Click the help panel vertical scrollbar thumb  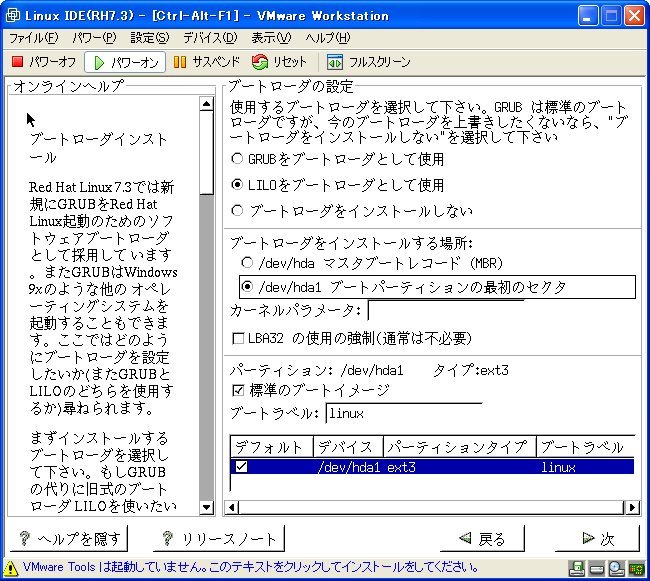coord(206,153)
